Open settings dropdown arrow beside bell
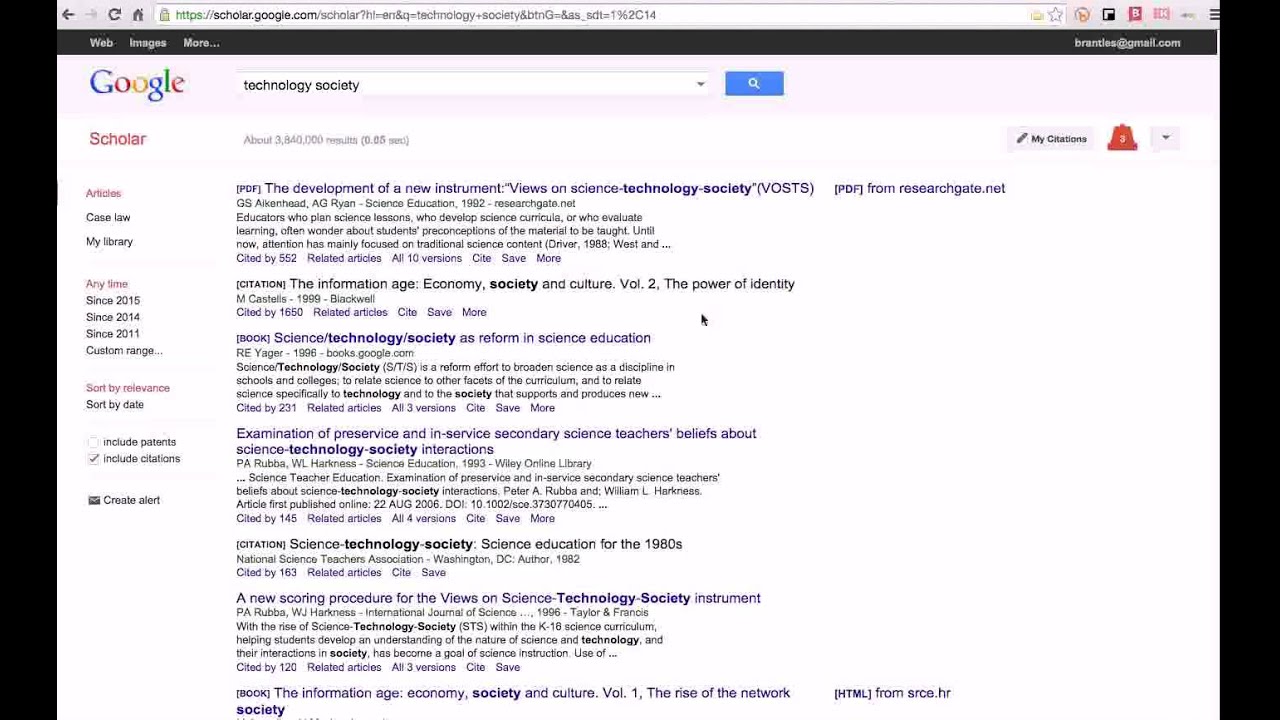 point(1165,138)
